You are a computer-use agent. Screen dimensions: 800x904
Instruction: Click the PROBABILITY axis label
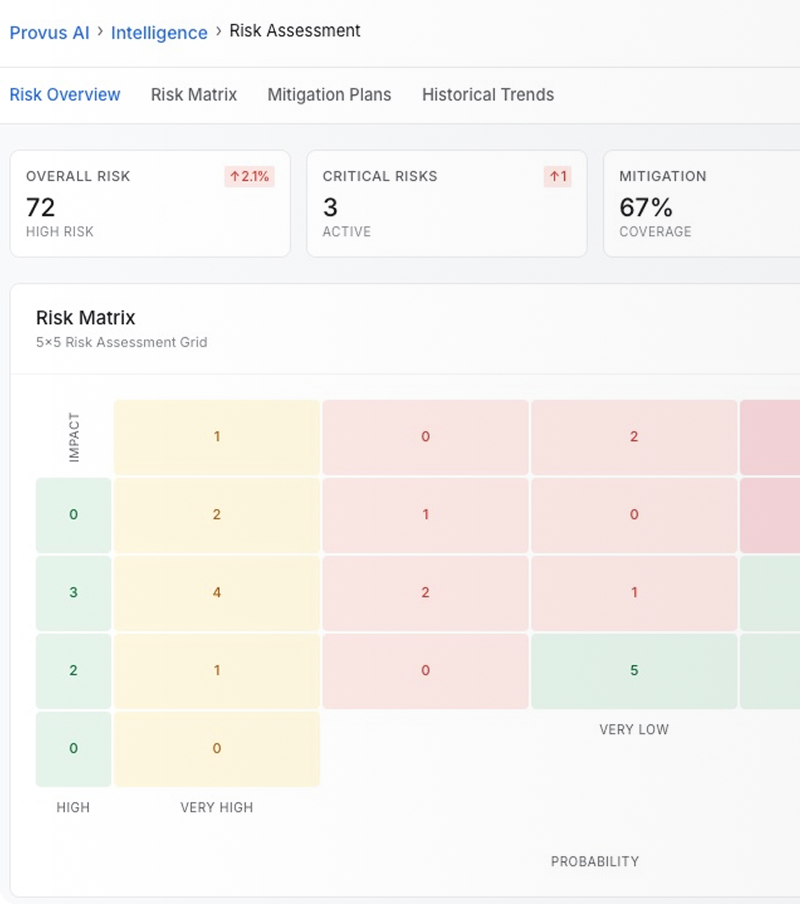[x=594, y=861]
